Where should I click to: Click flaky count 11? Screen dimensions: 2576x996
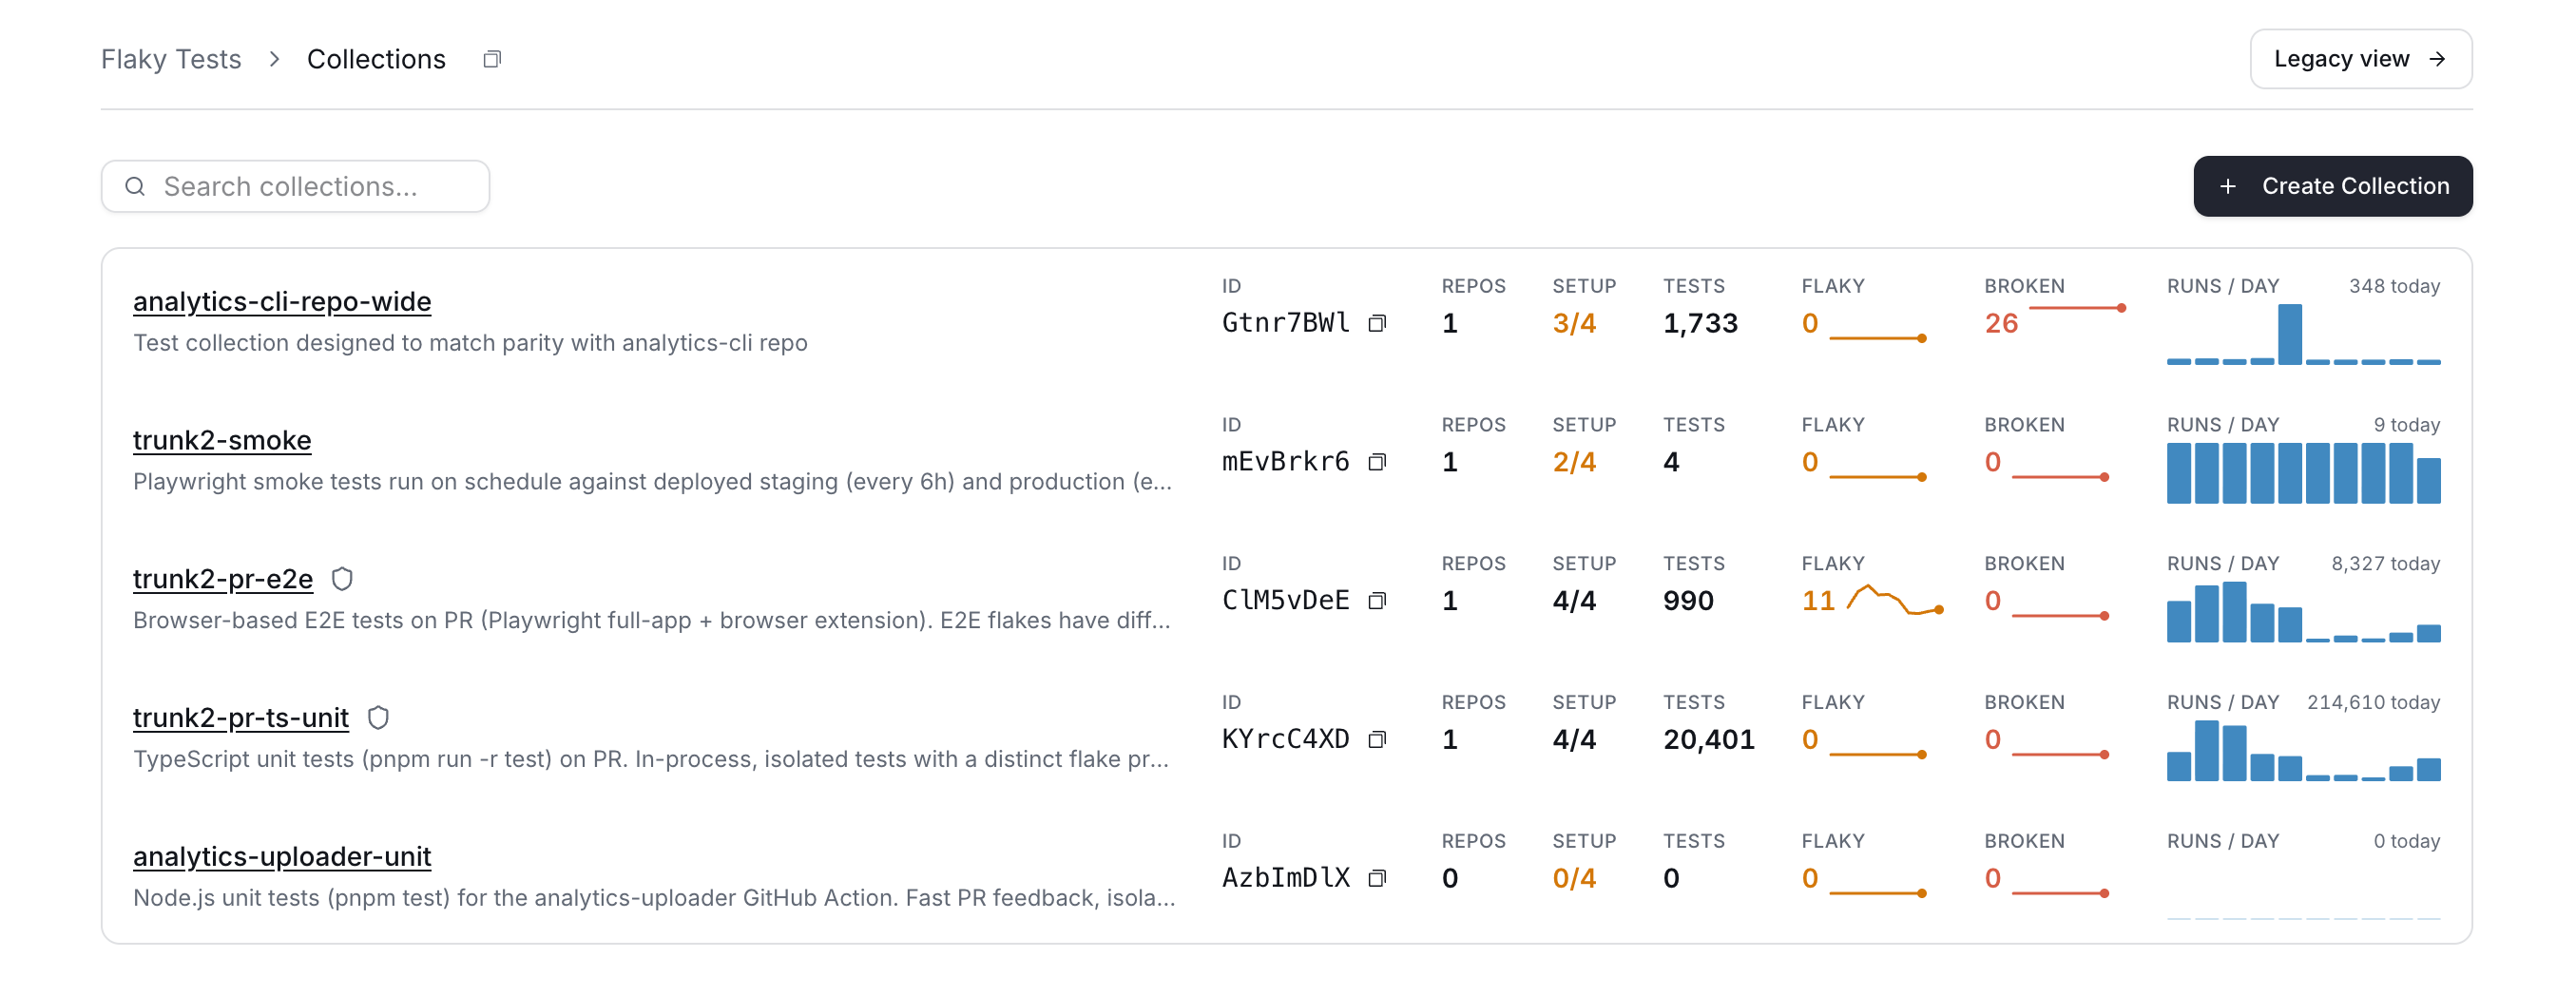point(1818,601)
